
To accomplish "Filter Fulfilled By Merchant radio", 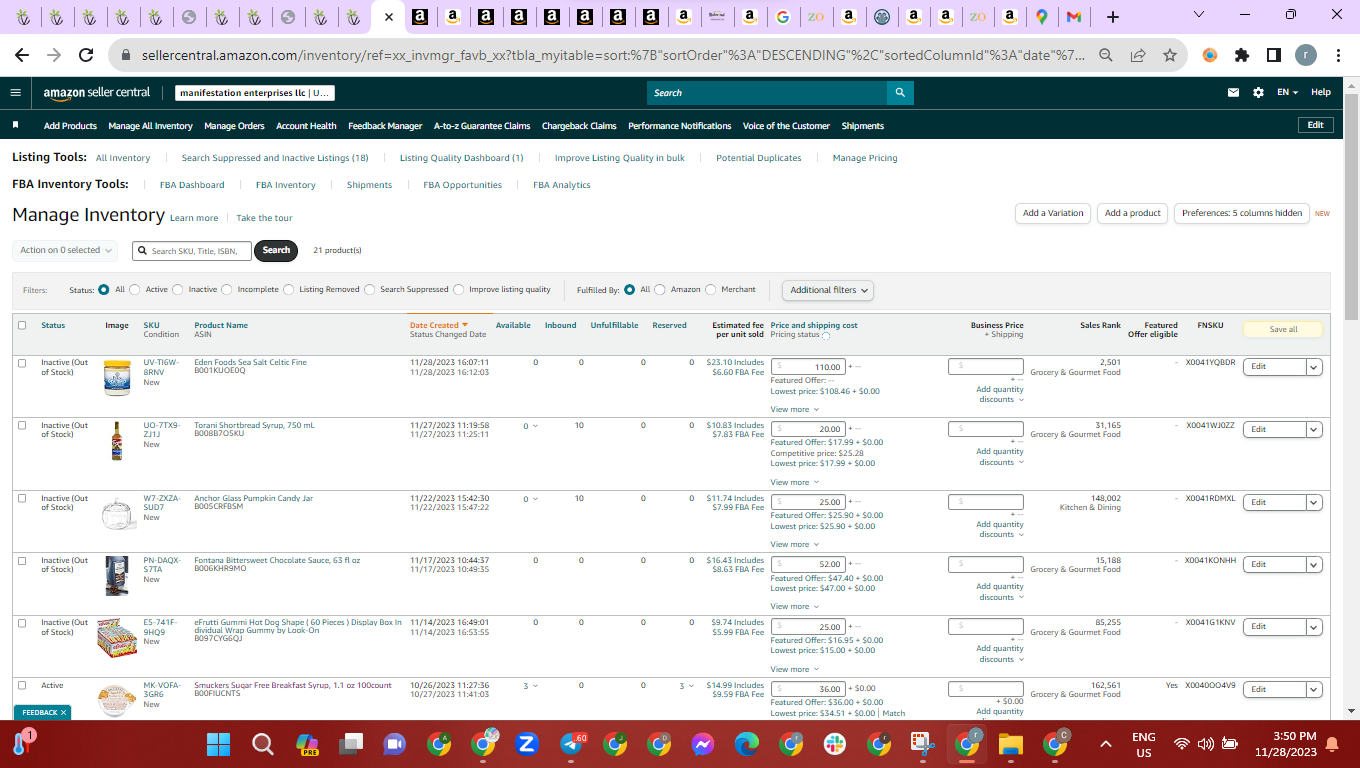I will click(711, 290).
